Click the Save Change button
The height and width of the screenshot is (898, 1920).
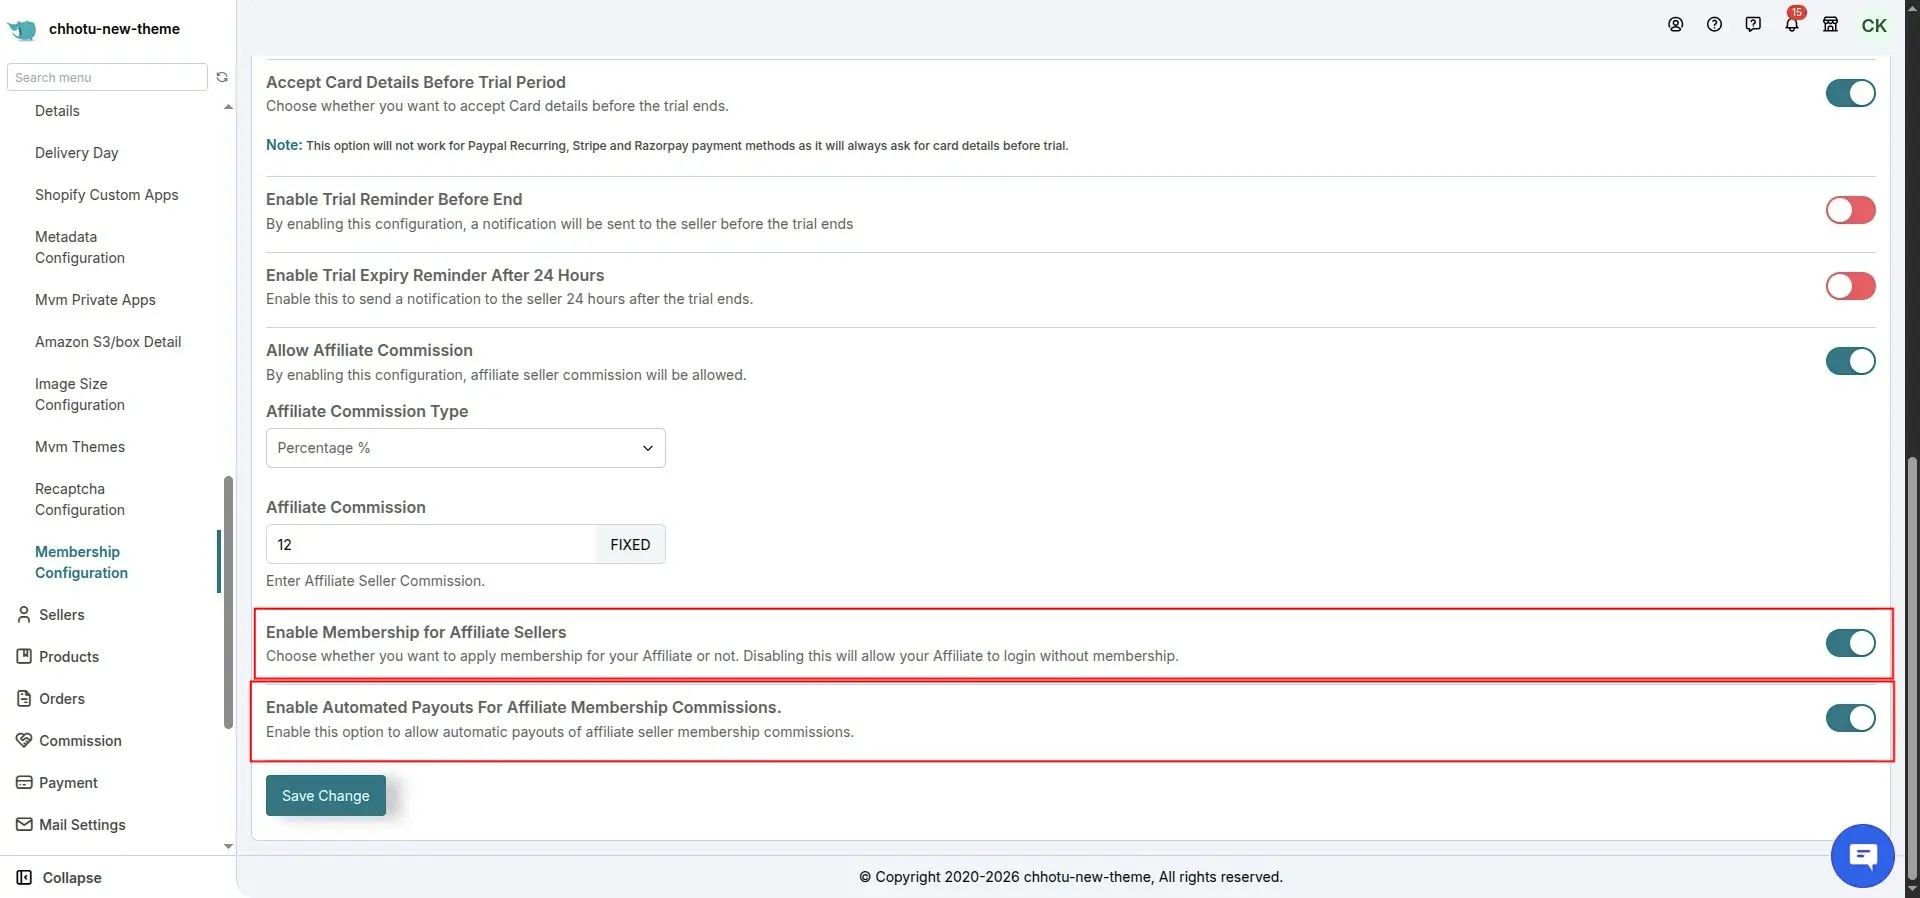(326, 796)
